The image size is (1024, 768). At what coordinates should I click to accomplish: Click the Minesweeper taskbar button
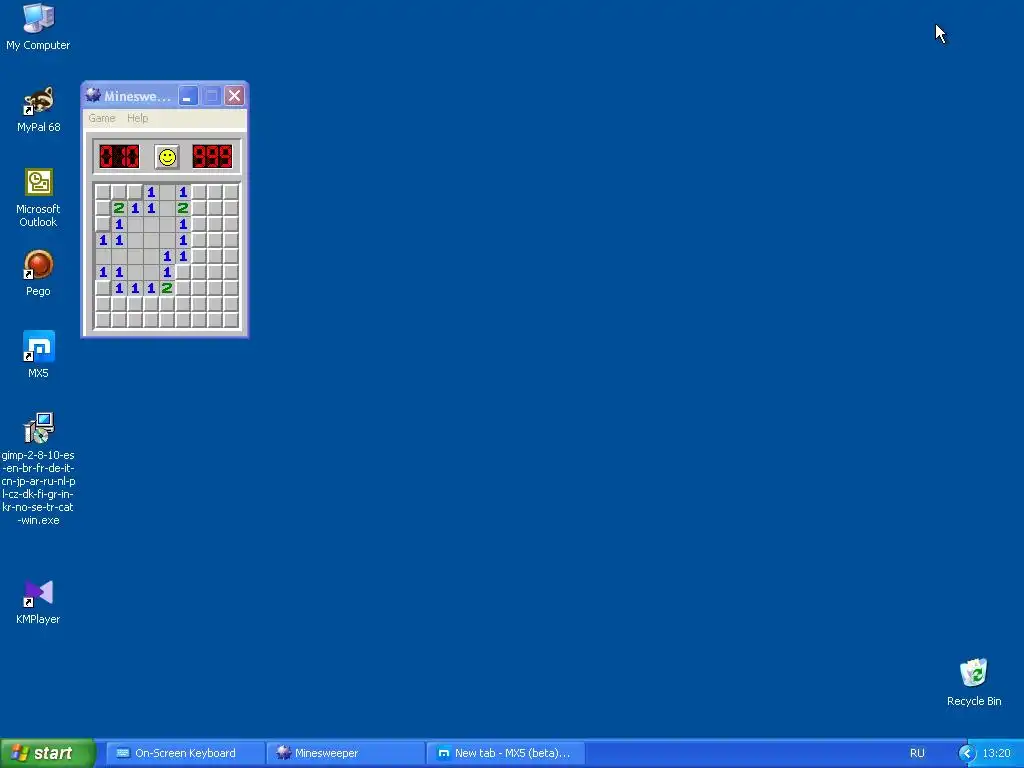[345, 753]
